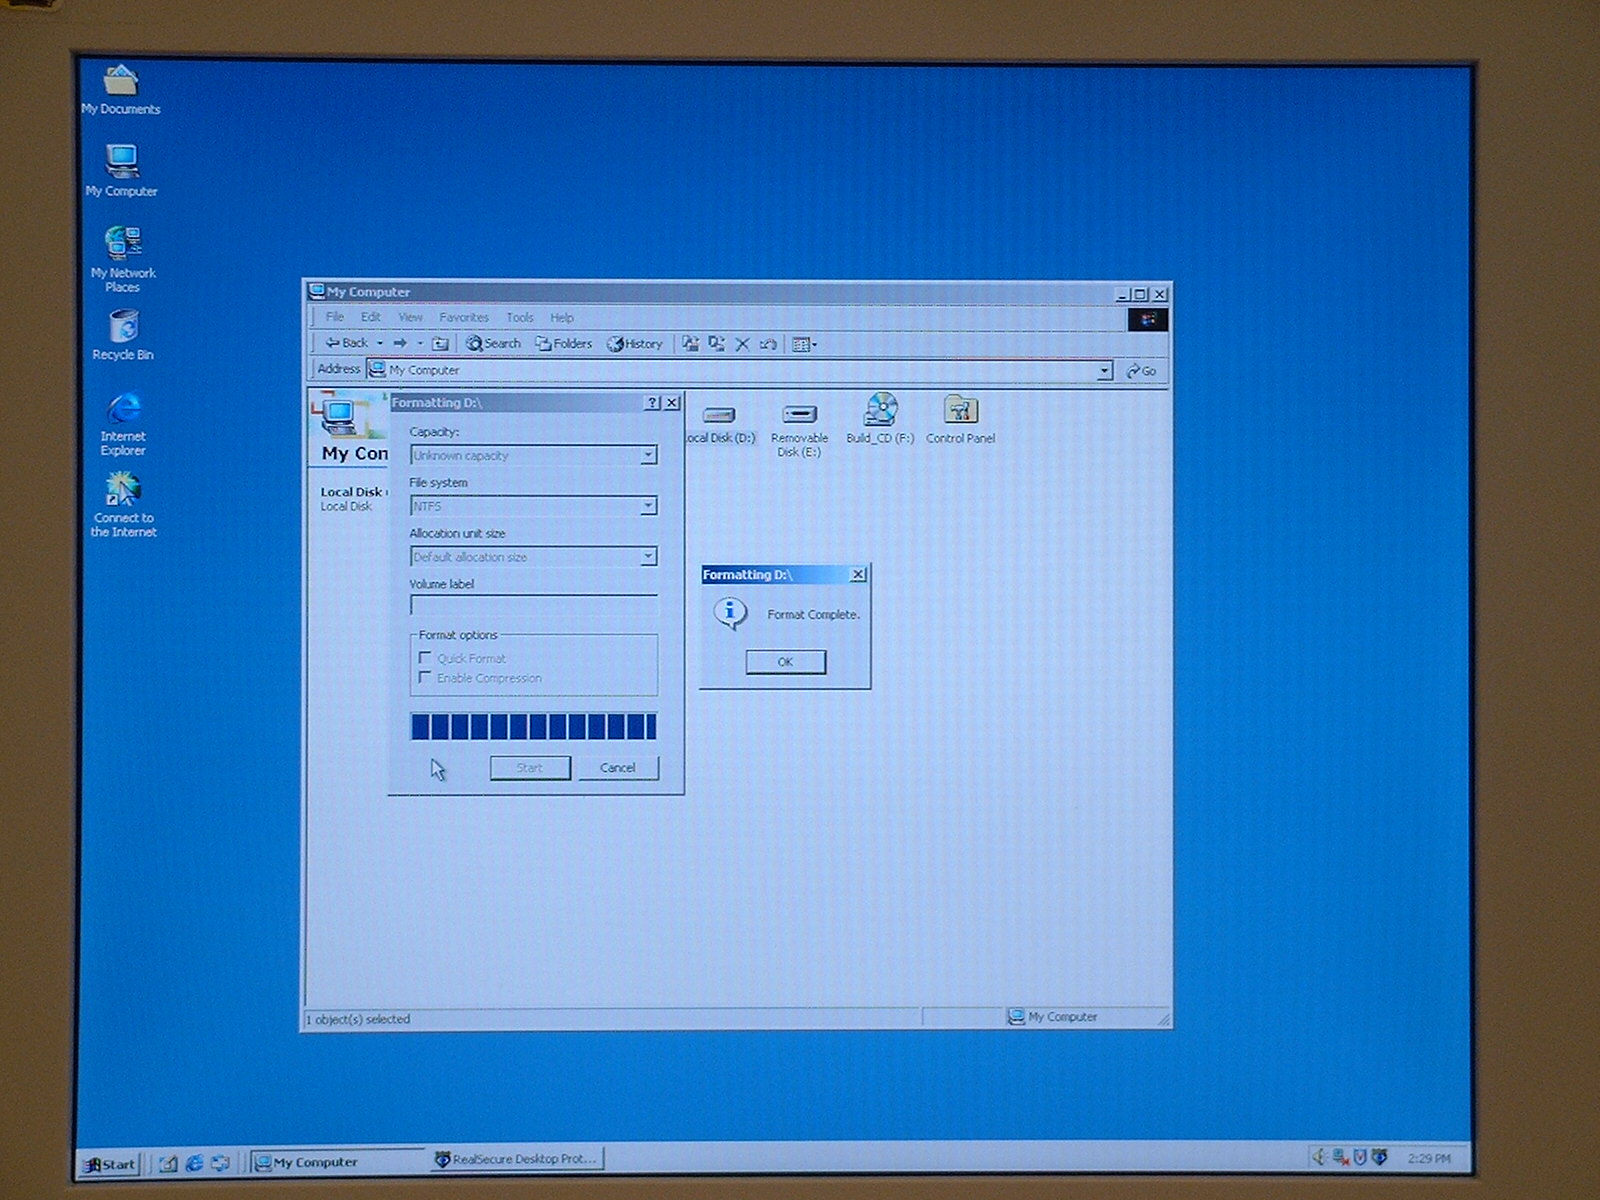The image size is (1600, 1200).
Task: Toggle the Quick Format checkbox
Action: coord(425,658)
